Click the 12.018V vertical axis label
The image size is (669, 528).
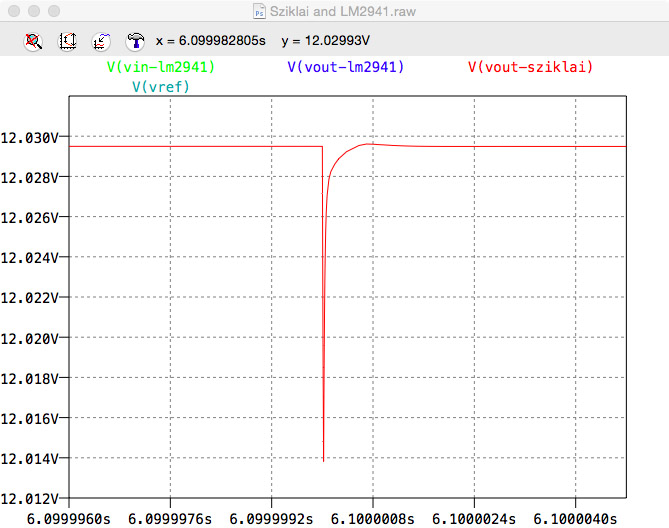pos(29,378)
